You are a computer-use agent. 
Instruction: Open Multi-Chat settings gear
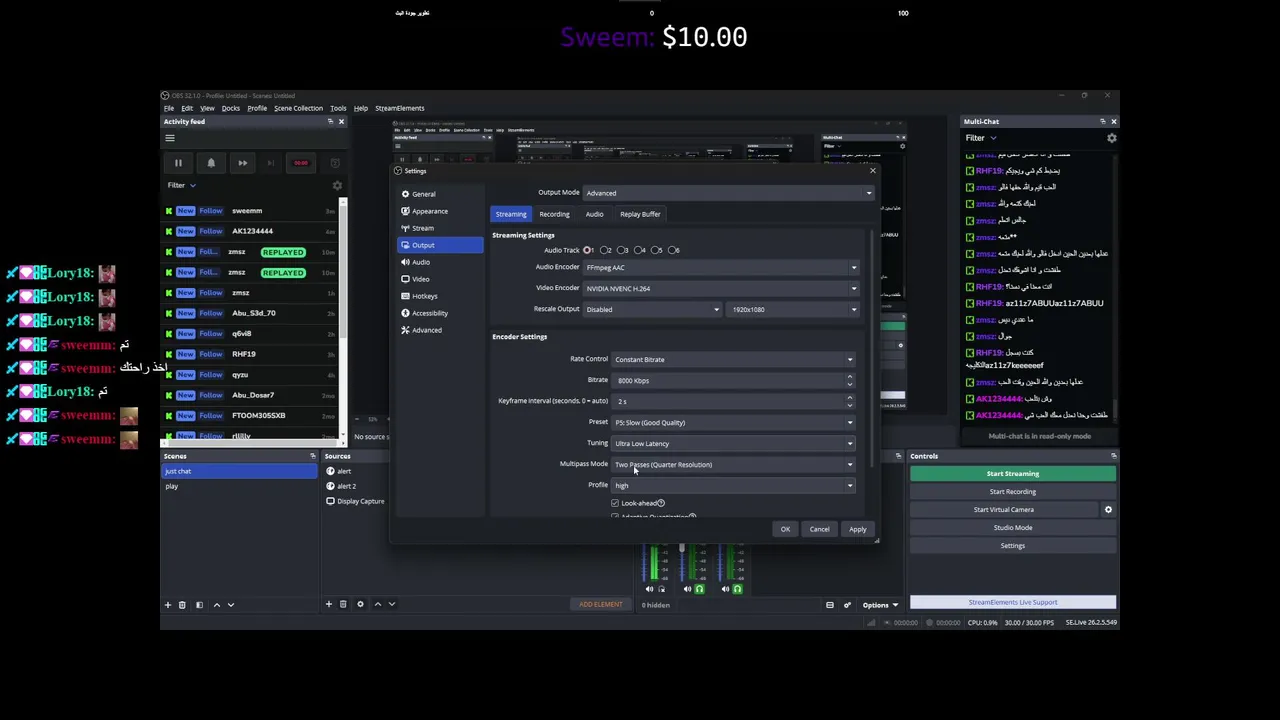1111,138
